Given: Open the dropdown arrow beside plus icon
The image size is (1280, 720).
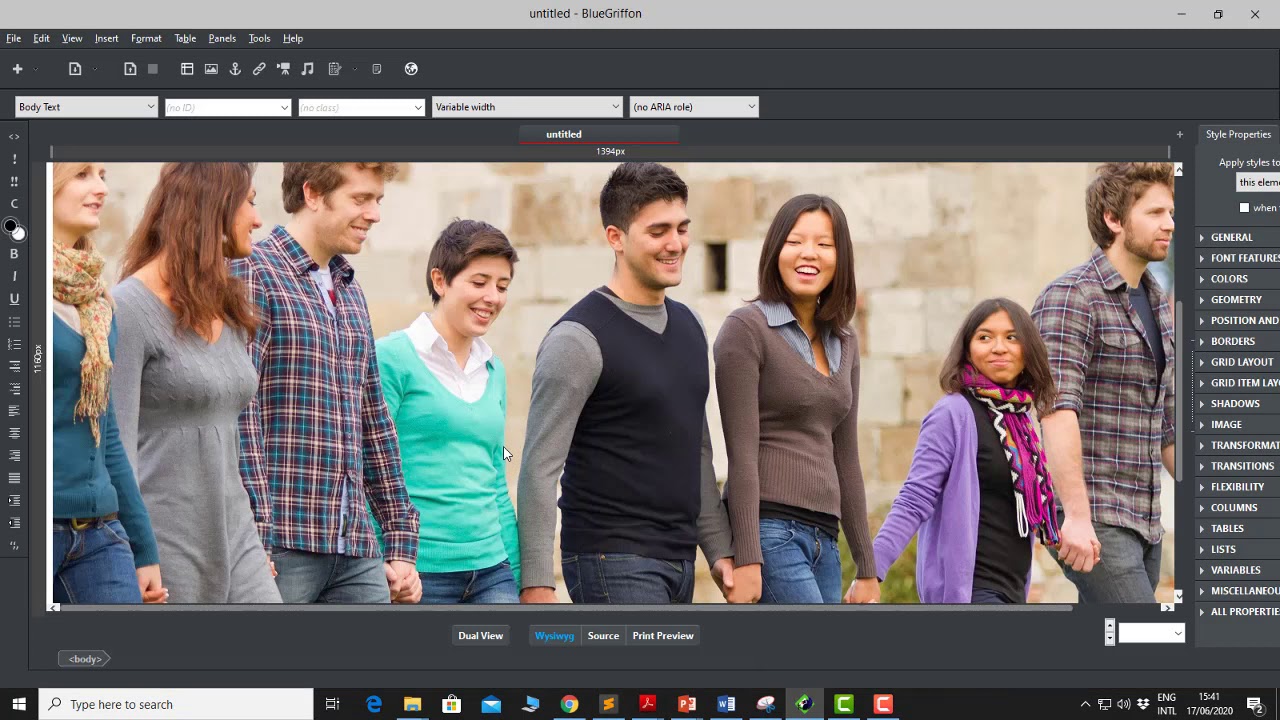Looking at the screenshot, I should 36,69.
